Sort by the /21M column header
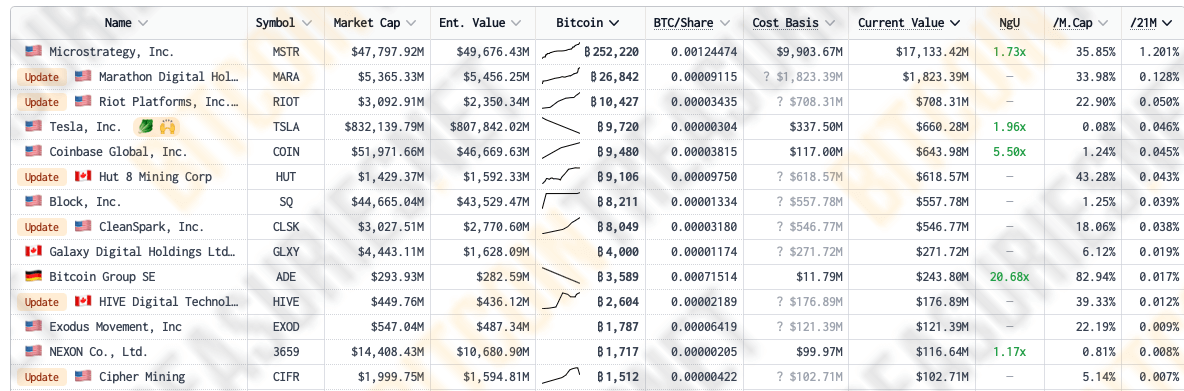 pyautogui.click(x=1151, y=23)
